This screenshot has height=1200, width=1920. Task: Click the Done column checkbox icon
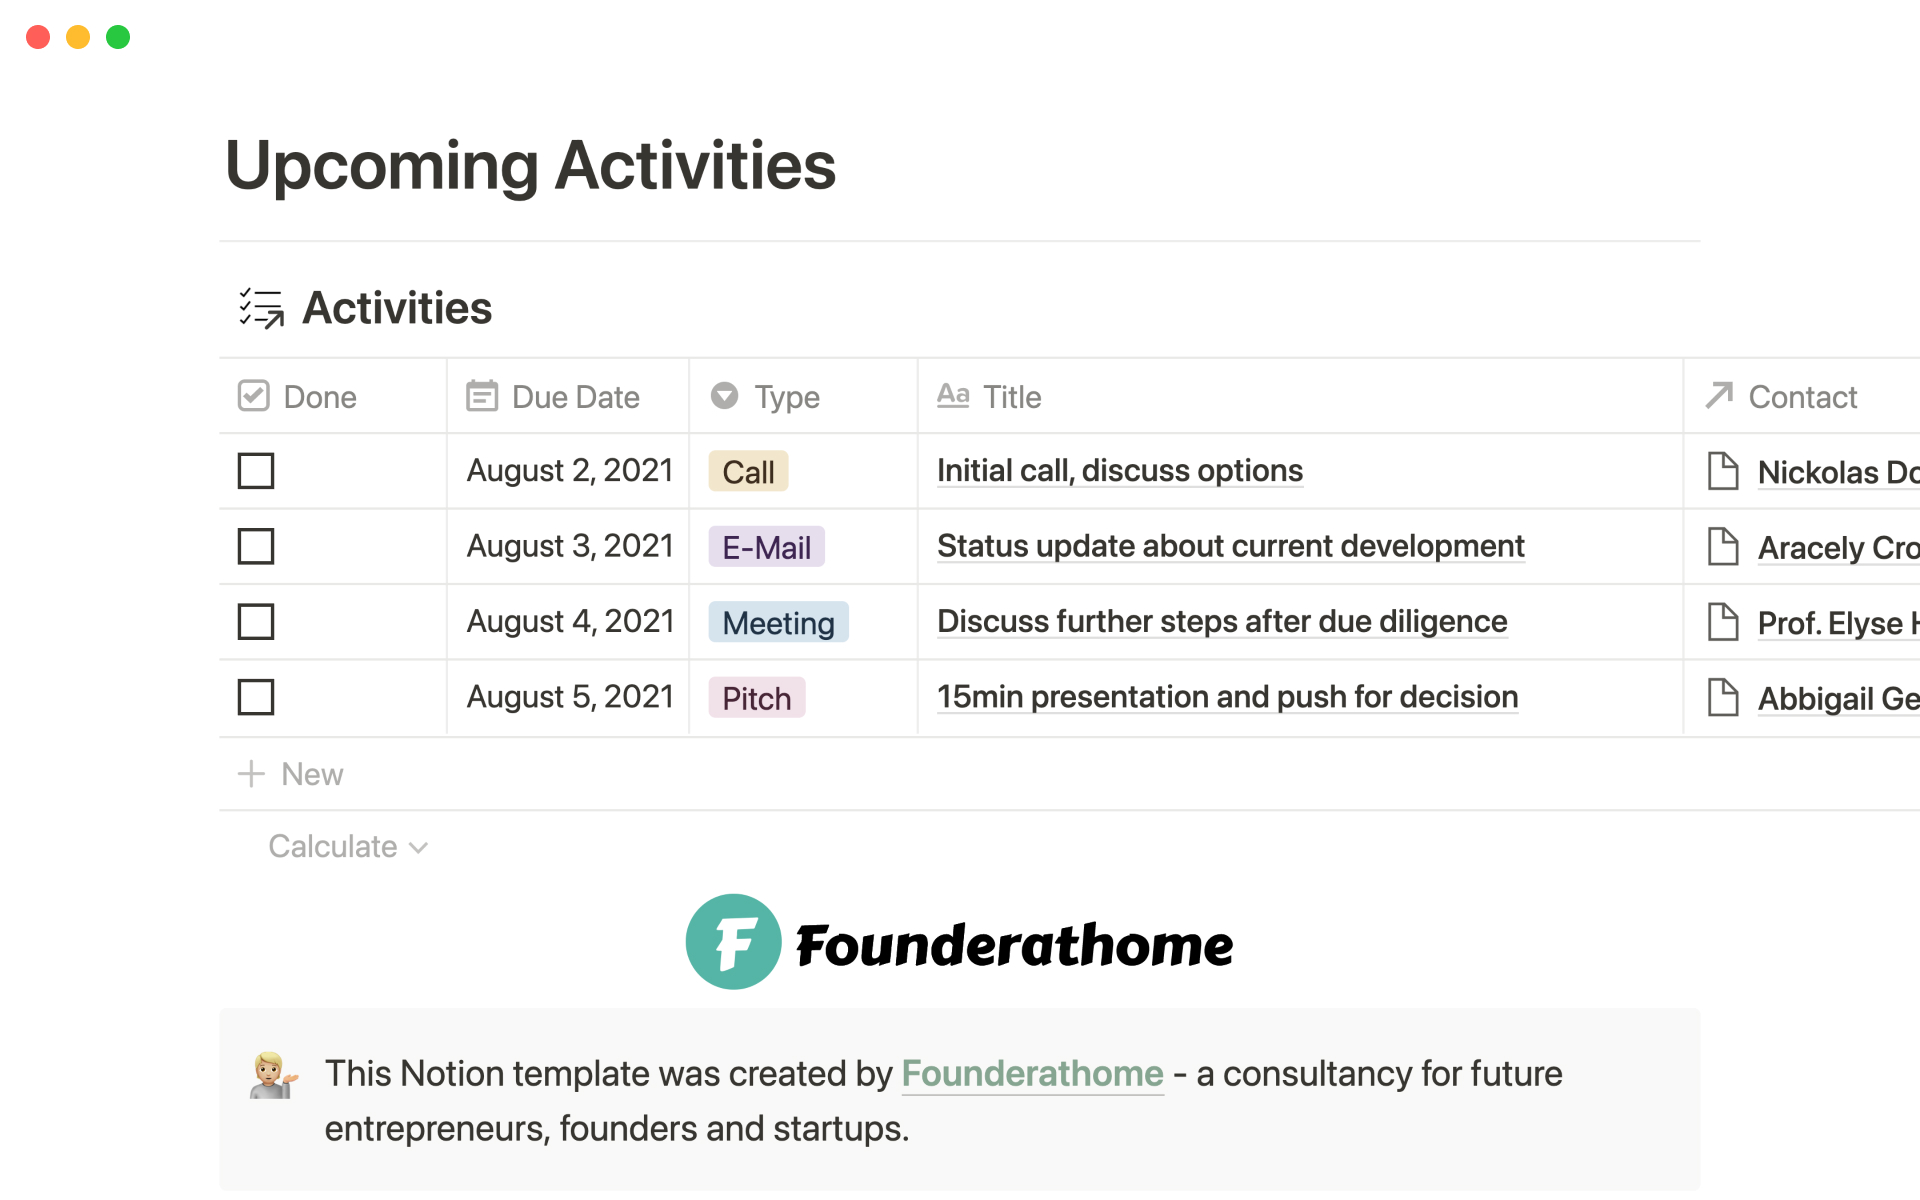253,398
